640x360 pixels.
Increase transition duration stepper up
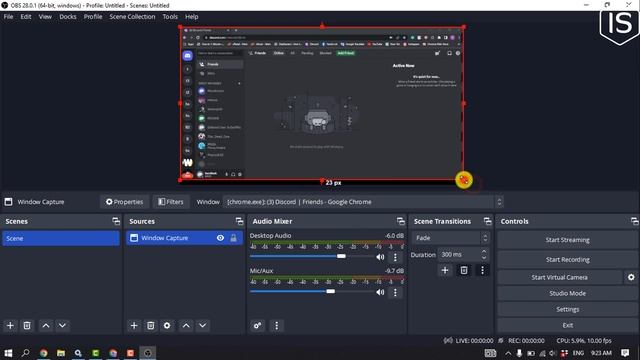pyautogui.click(x=484, y=251)
